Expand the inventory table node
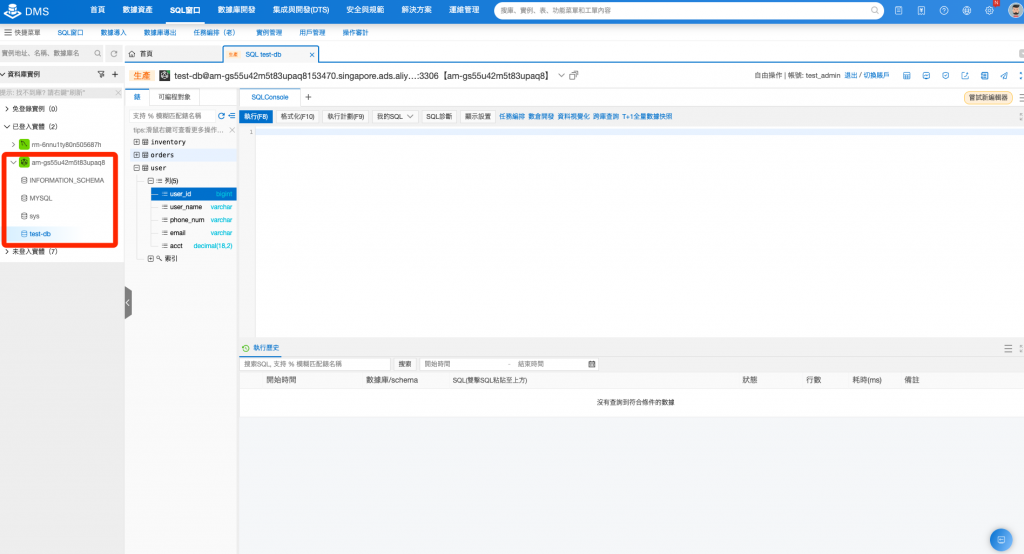Viewport: 1024px width, 554px height. [136, 142]
